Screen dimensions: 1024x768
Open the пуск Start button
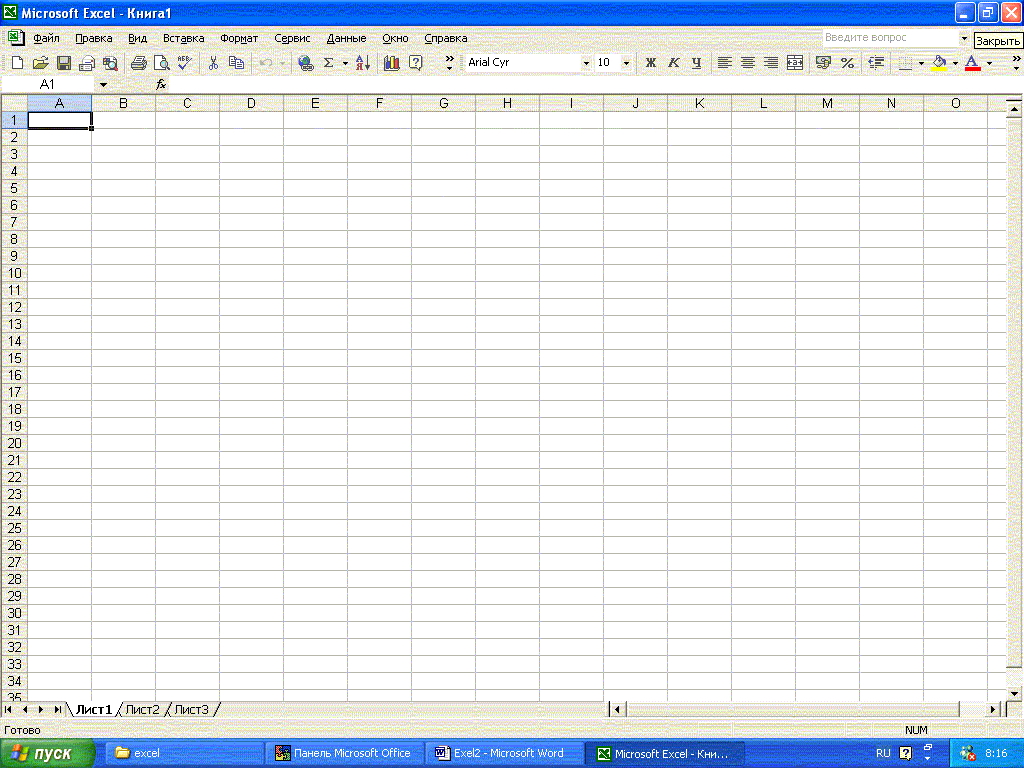point(47,754)
